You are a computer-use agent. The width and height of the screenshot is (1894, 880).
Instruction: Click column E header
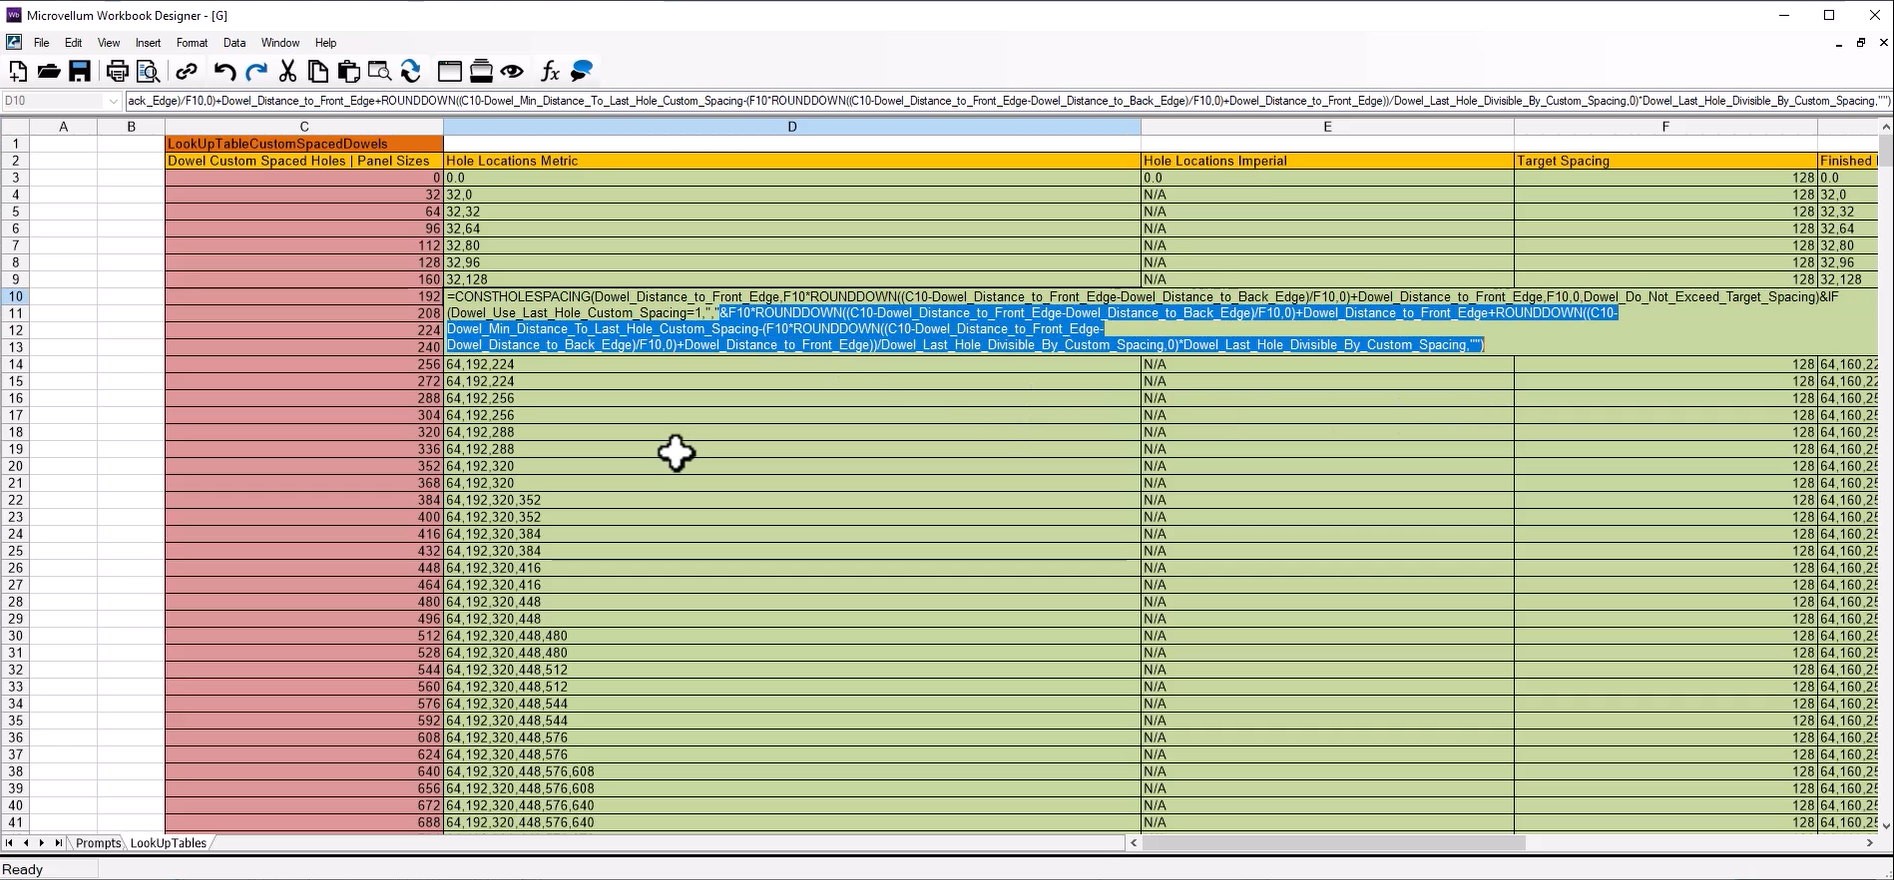coord(1327,127)
